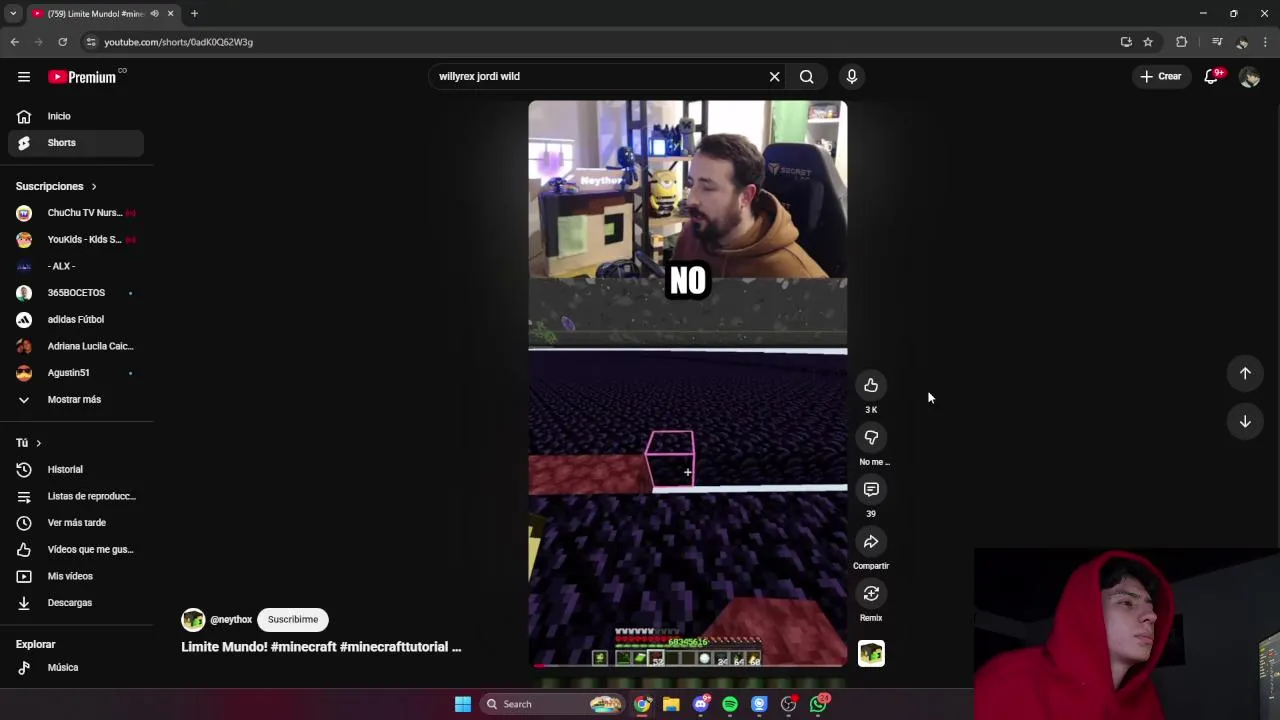1280x720 pixels.
Task: Open the - ALX - channel
Action: coord(76,266)
